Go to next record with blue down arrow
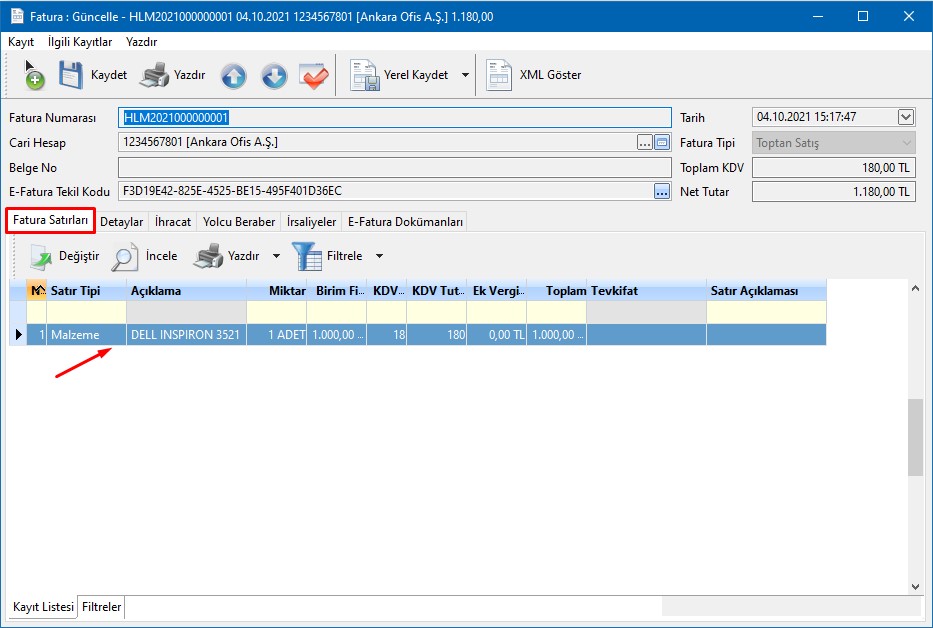The image size is (933, 628). tap(274, 76)
